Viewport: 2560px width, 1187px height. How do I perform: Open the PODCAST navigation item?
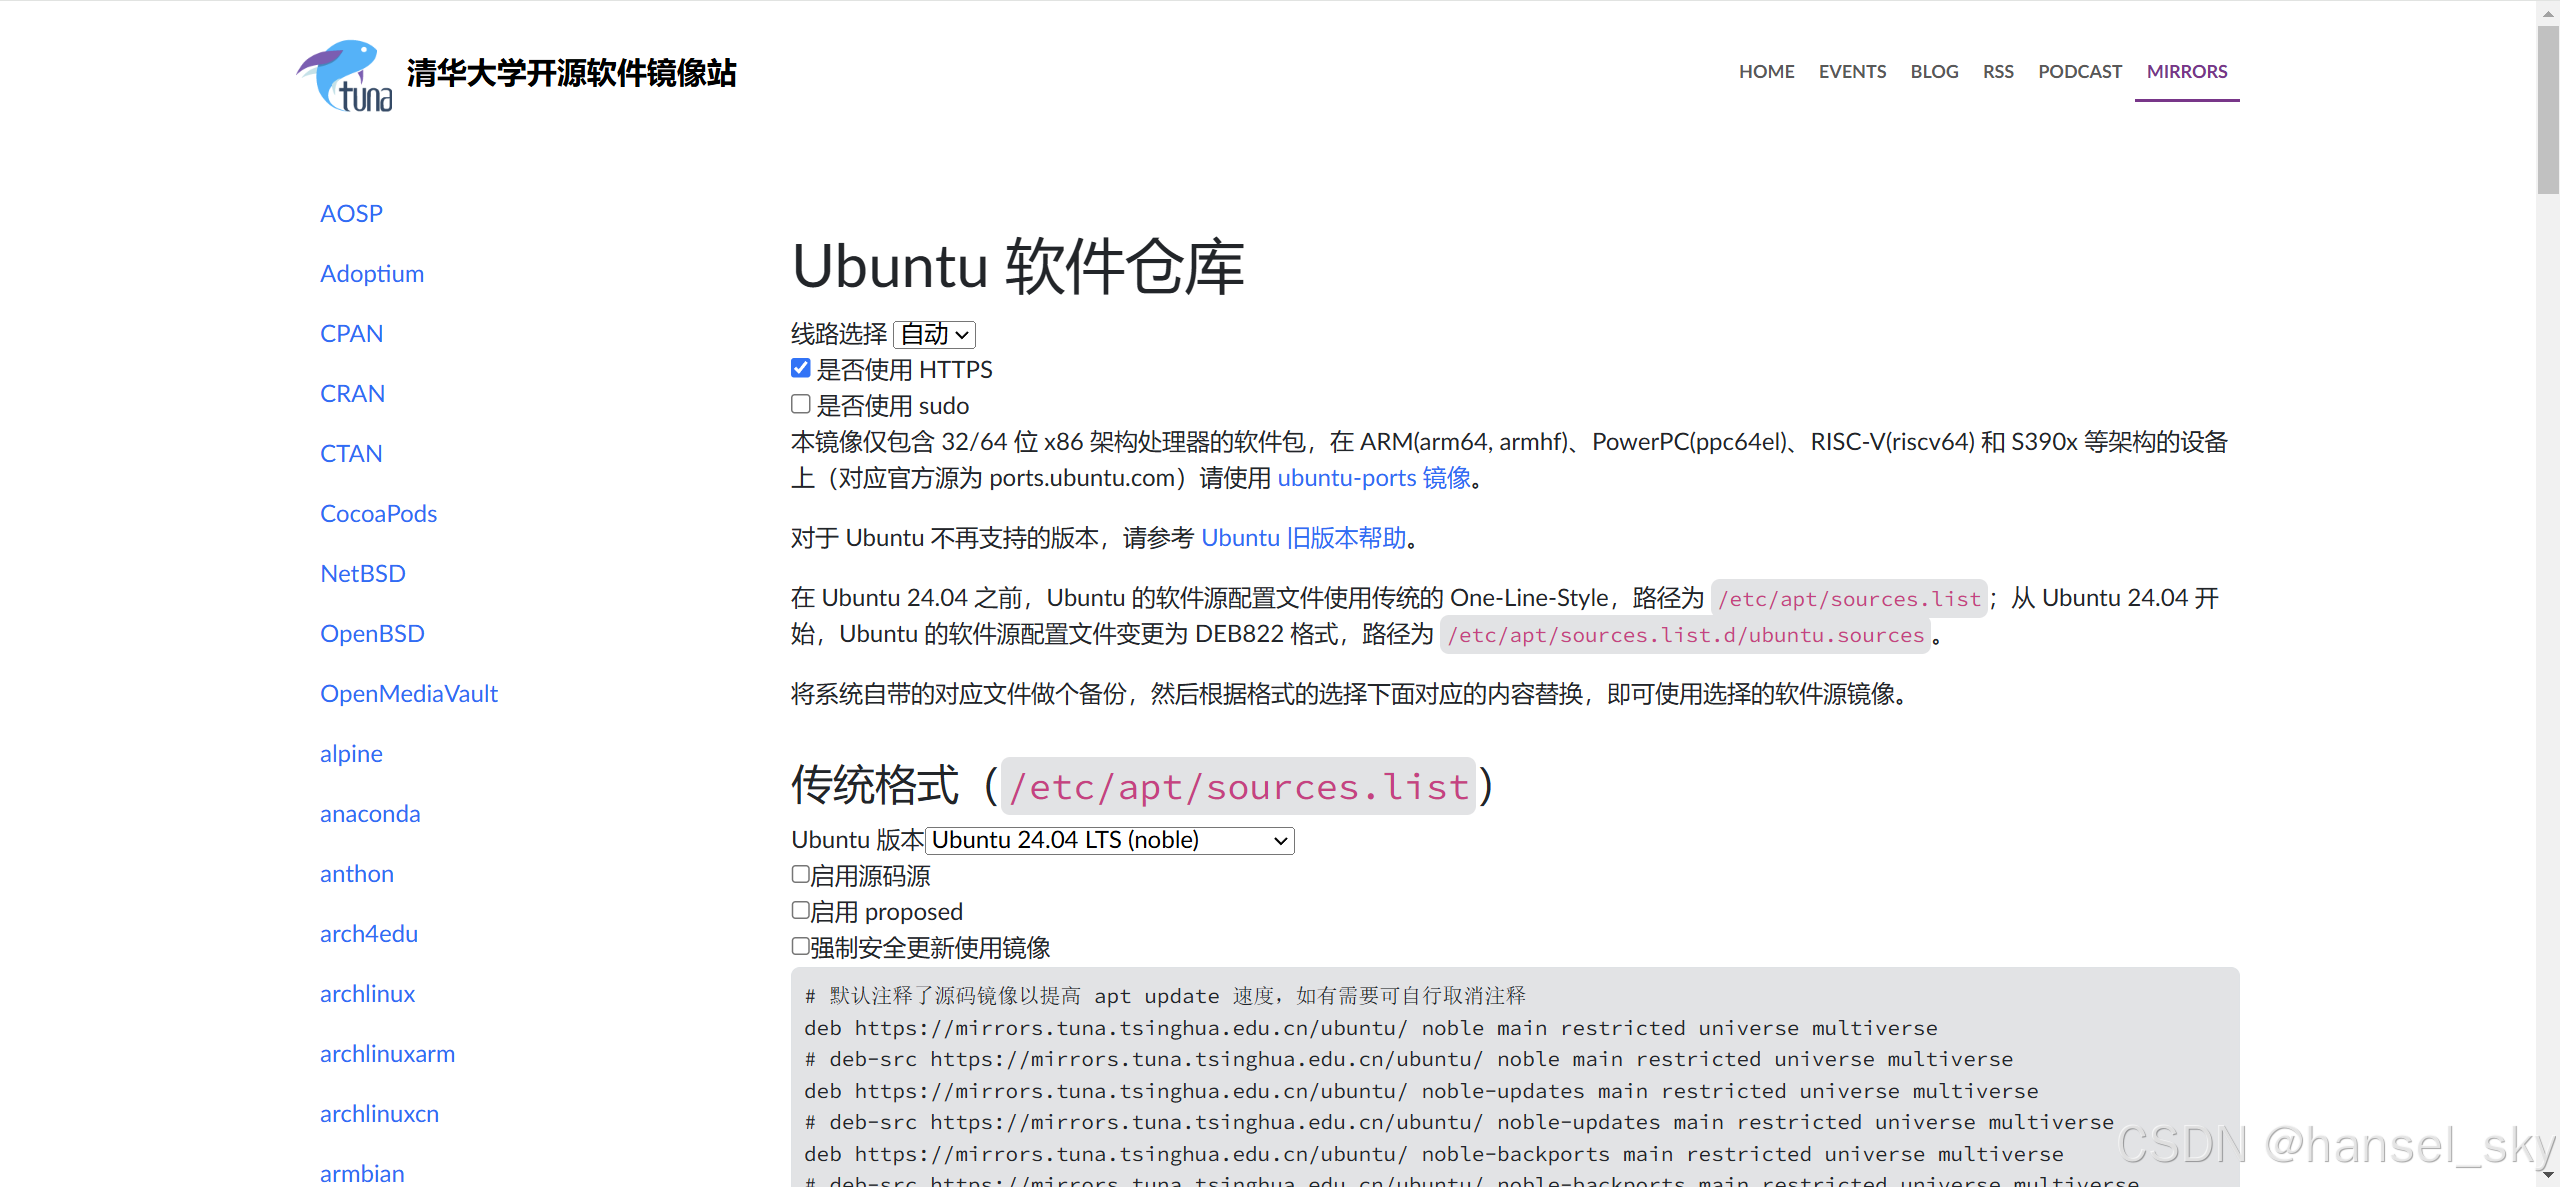pos(2079,72)
